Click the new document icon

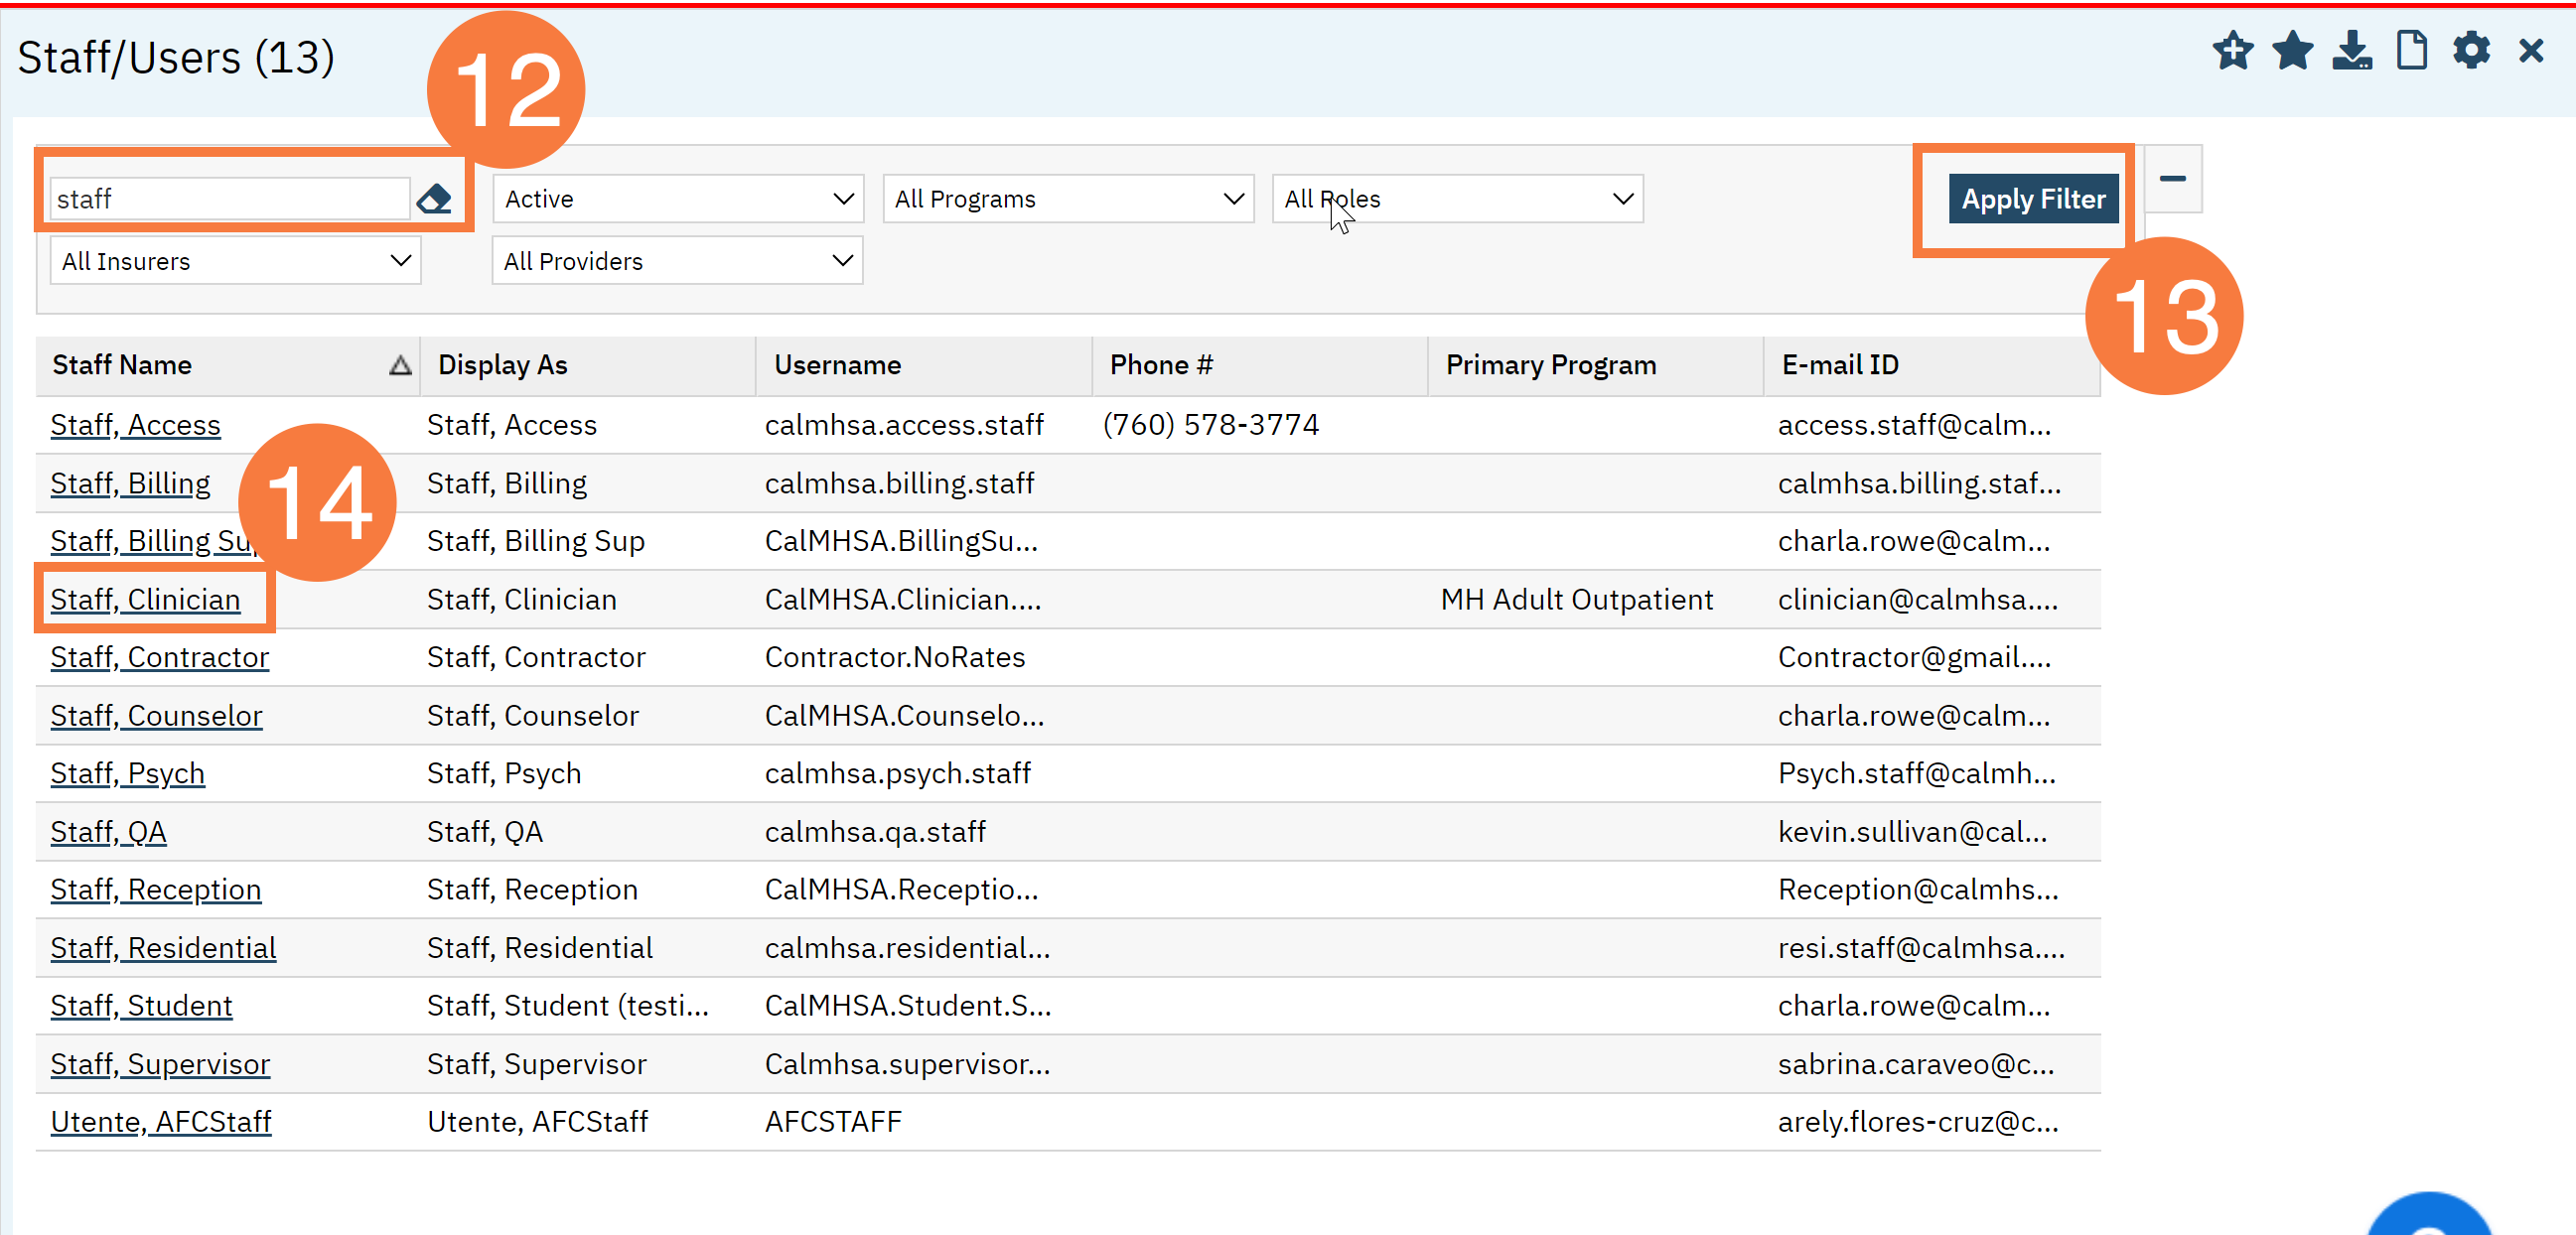point(2411,50)
